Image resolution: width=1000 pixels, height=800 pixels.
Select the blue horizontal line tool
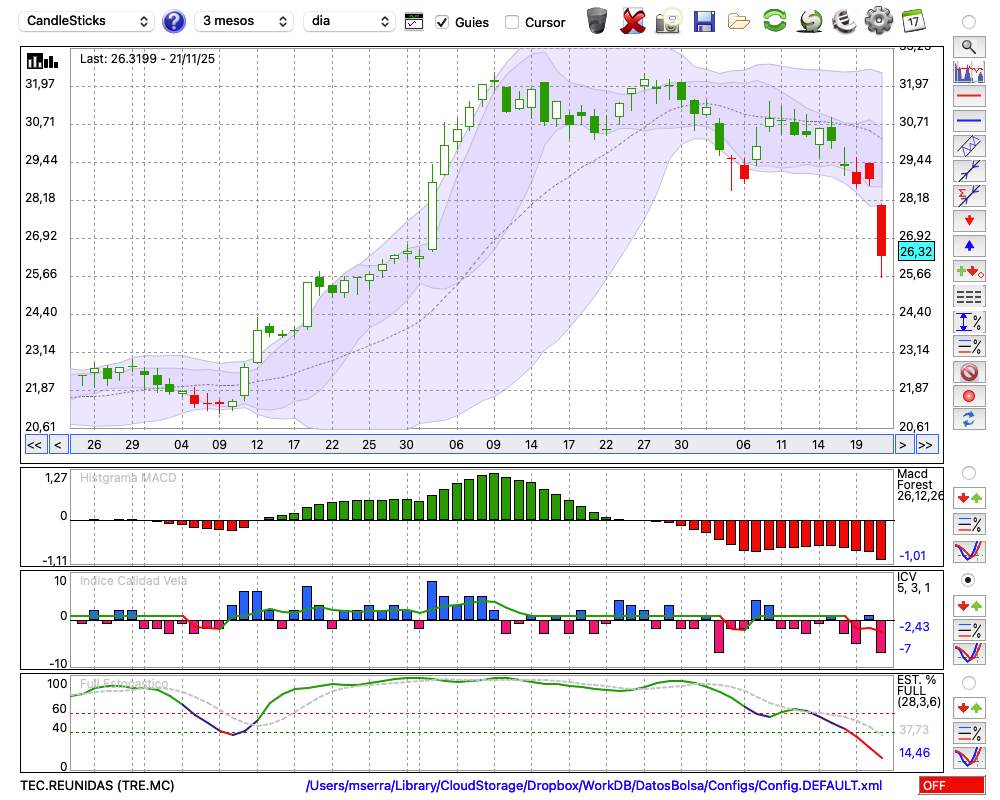968,121
